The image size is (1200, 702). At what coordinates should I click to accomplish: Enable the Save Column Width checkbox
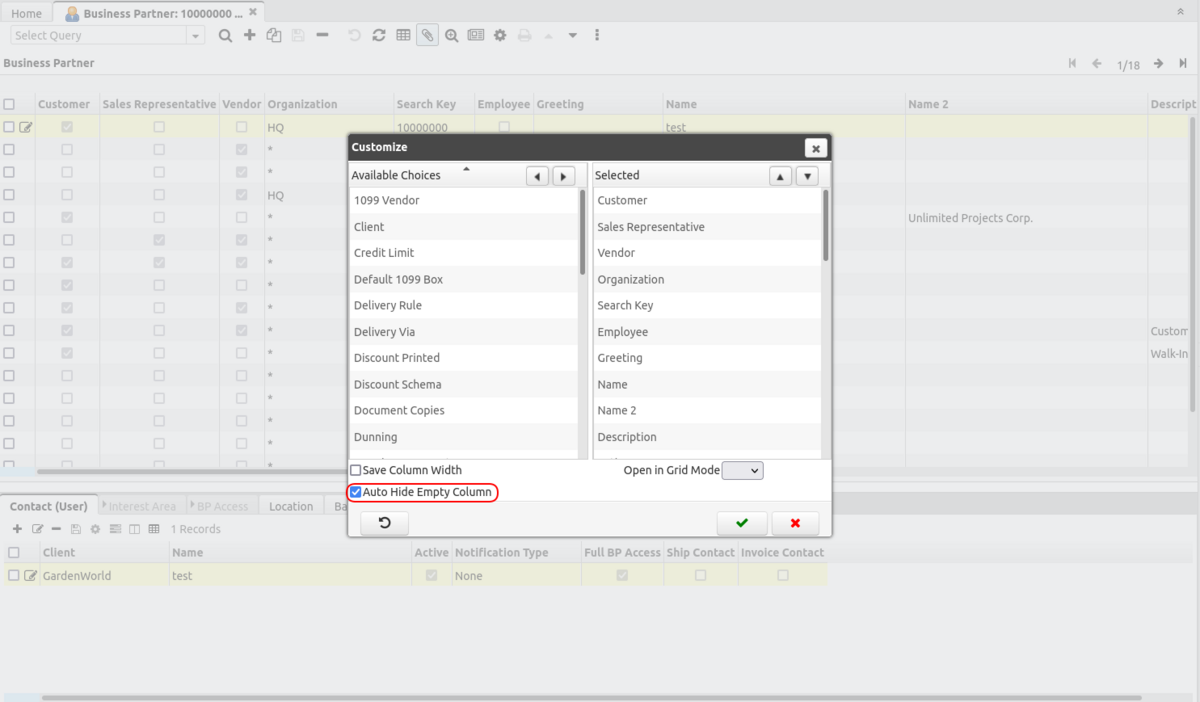[356, 470]
